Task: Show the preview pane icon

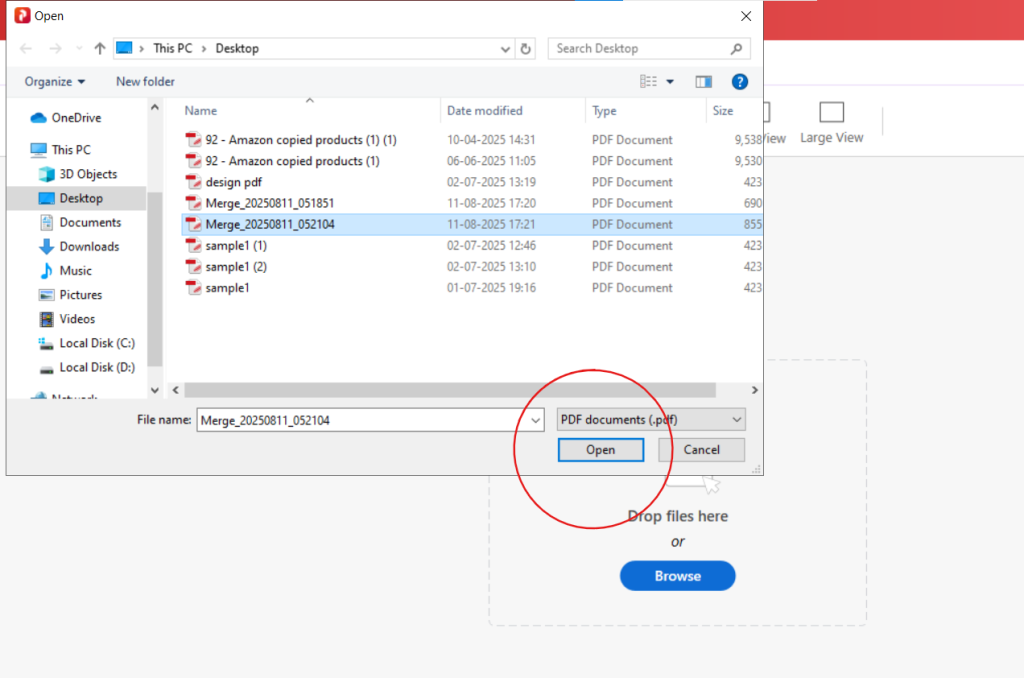Action: click(703, 81)
